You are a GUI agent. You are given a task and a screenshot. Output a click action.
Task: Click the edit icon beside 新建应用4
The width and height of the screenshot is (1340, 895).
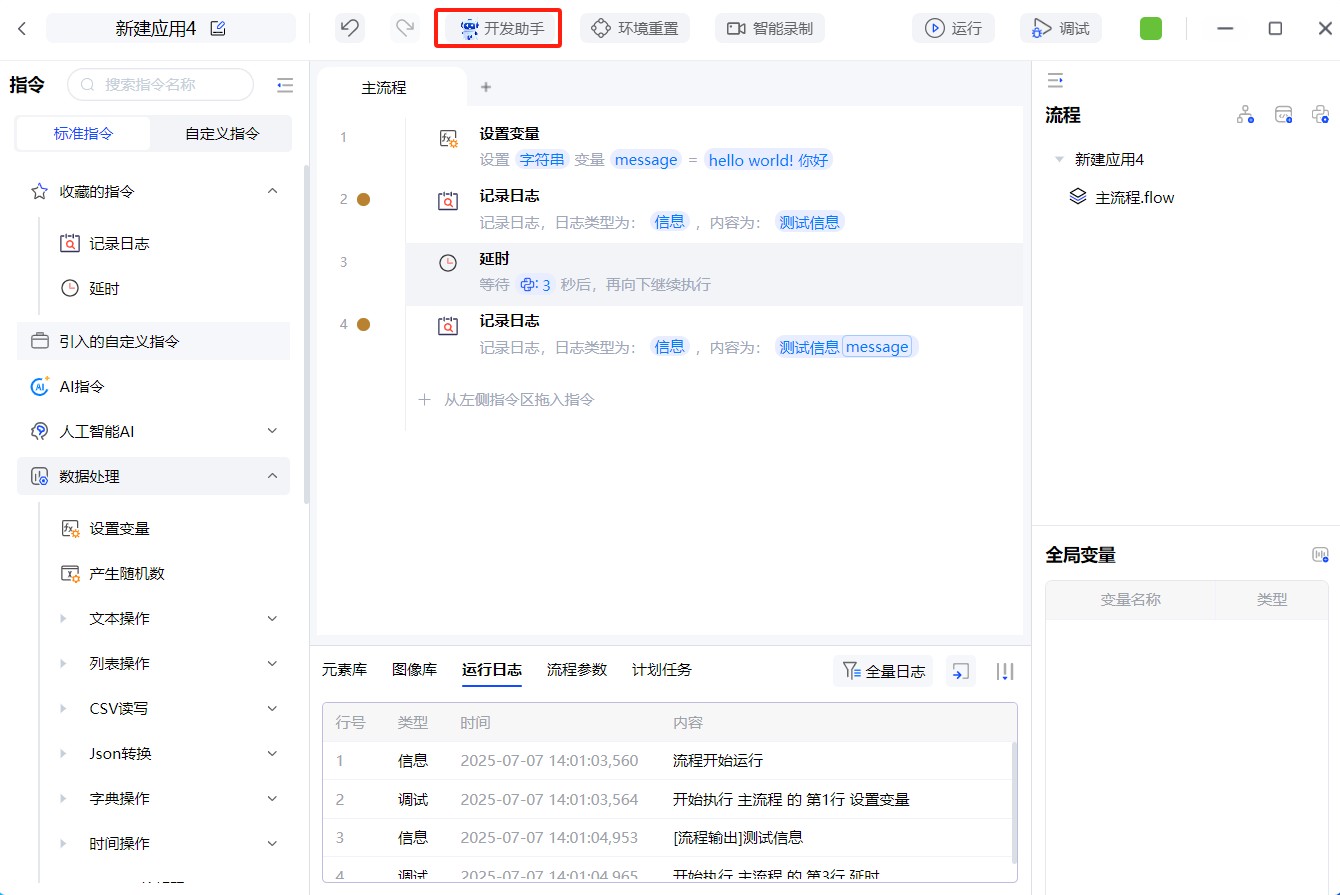coord(218,28)
